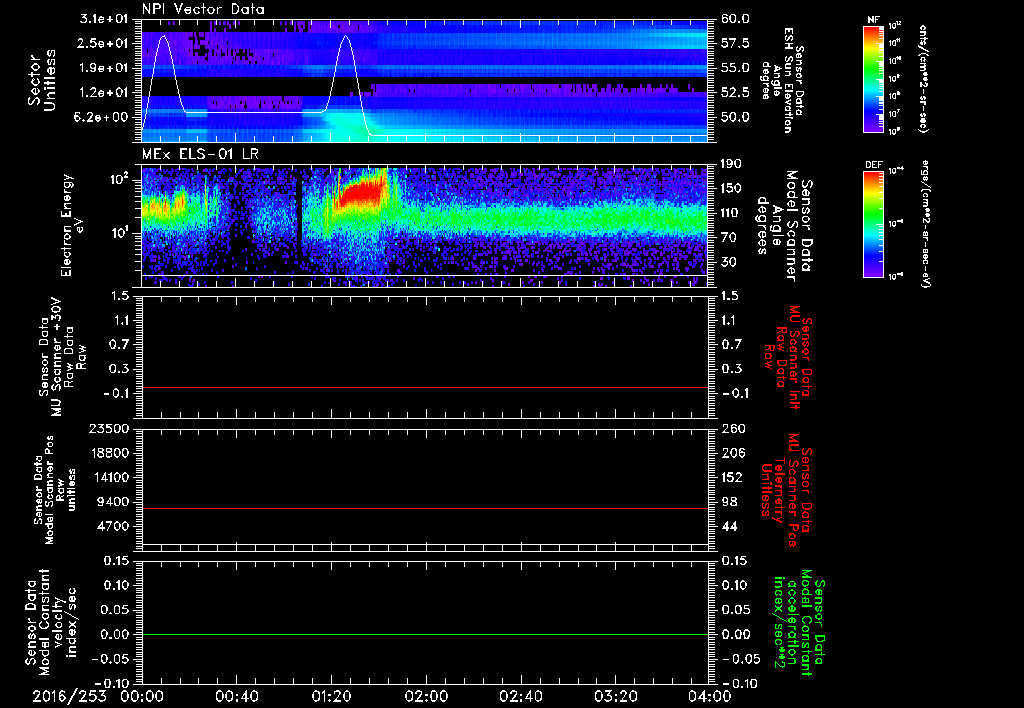
Task: Click the Model Scanner Pos Raw axis label
Action: pos(56,490)
